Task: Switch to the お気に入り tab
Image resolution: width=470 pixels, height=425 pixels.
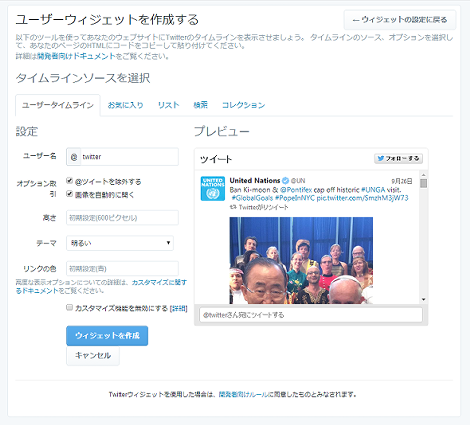Action: tap(125, 105)
